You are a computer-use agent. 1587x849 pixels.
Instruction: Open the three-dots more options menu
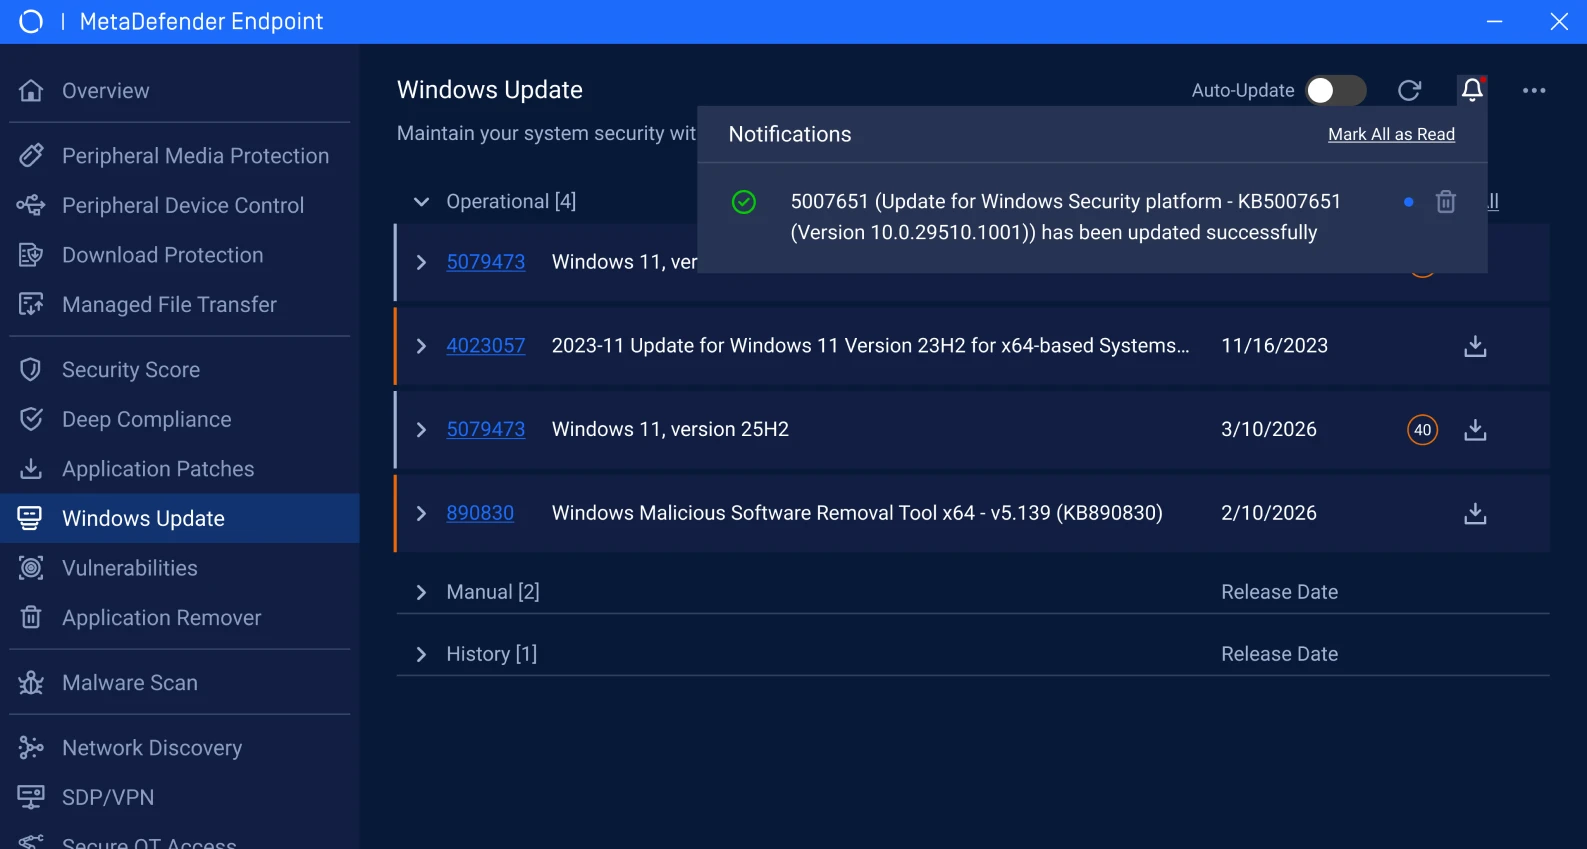pos(1534,90)
